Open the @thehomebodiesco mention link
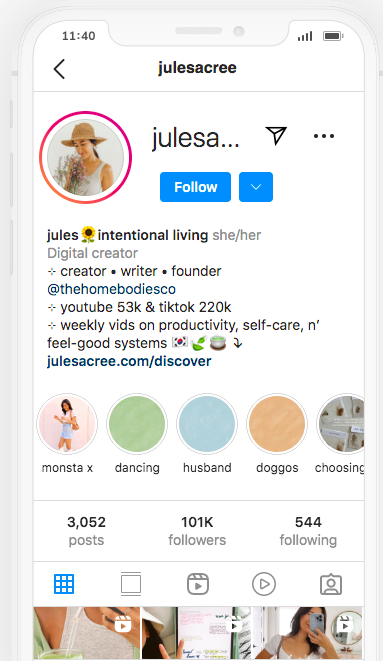The width and height of the screenshot is (383, 661). click(111, 289)
